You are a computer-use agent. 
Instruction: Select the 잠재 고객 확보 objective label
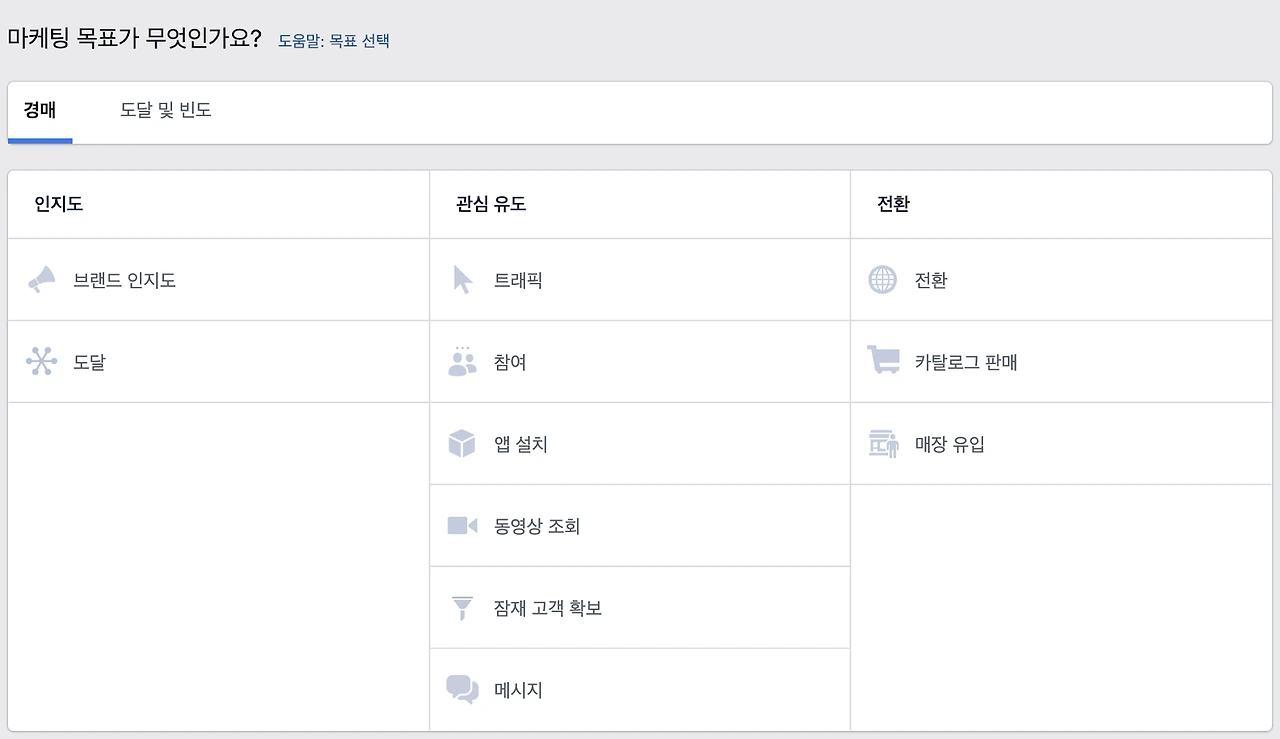[548, 609]
